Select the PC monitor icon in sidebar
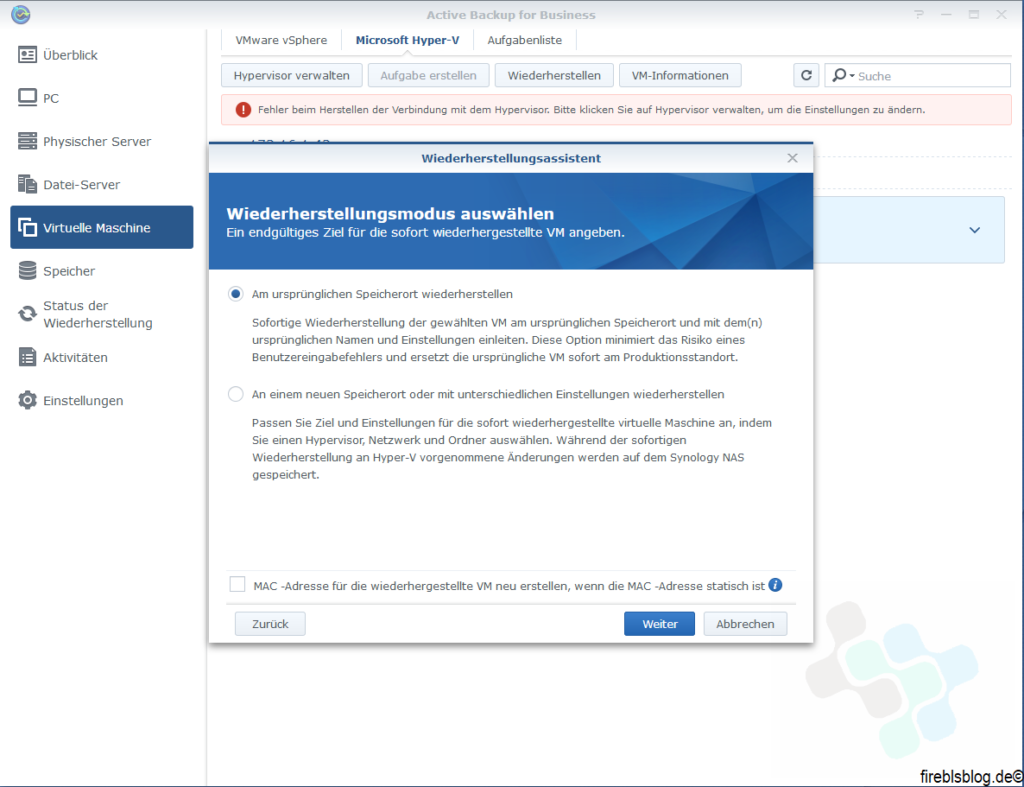1024x787 pixels. [x=27, y=97]
